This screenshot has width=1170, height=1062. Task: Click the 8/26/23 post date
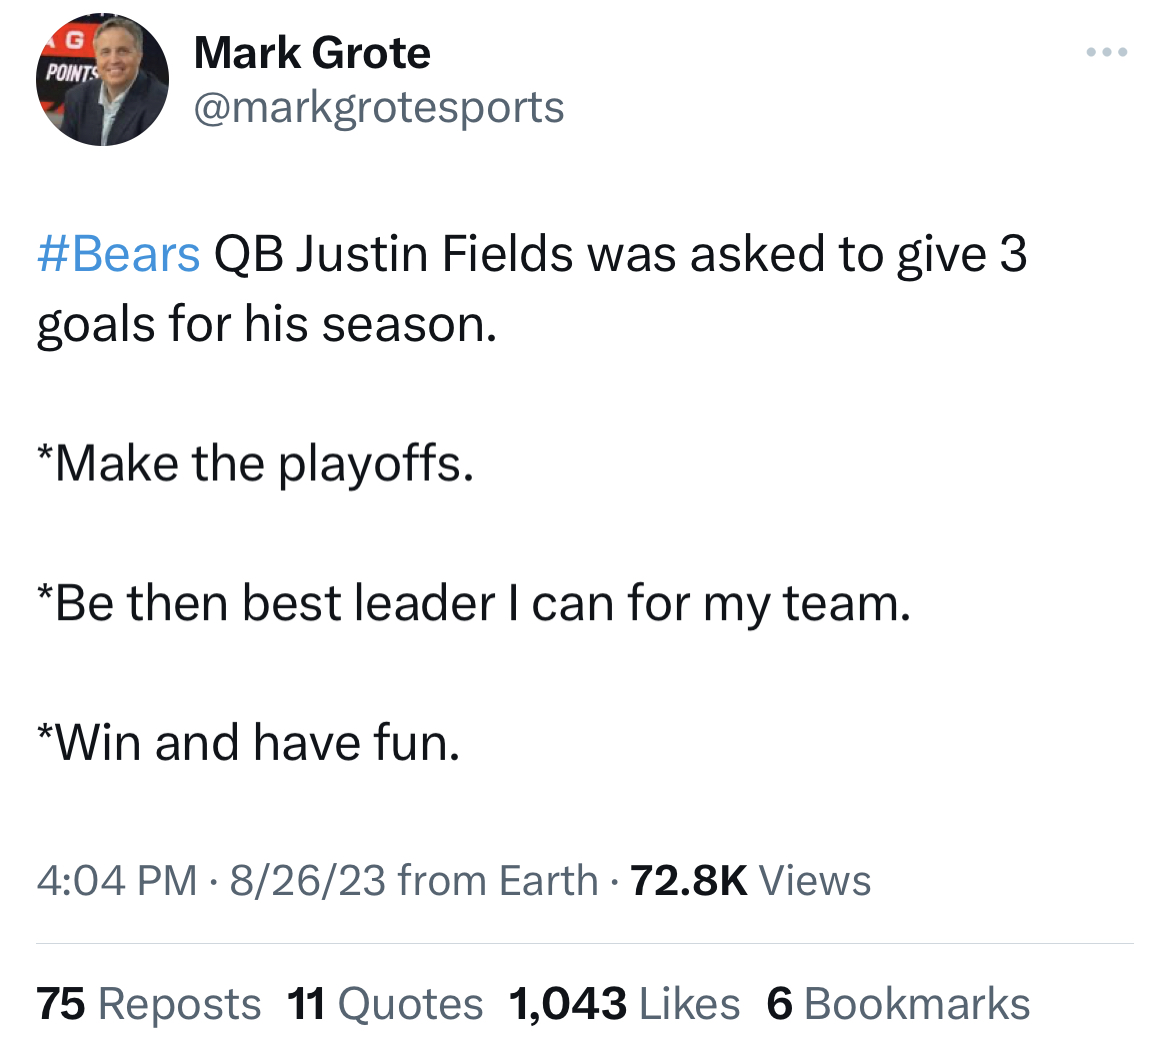point(308,881)
